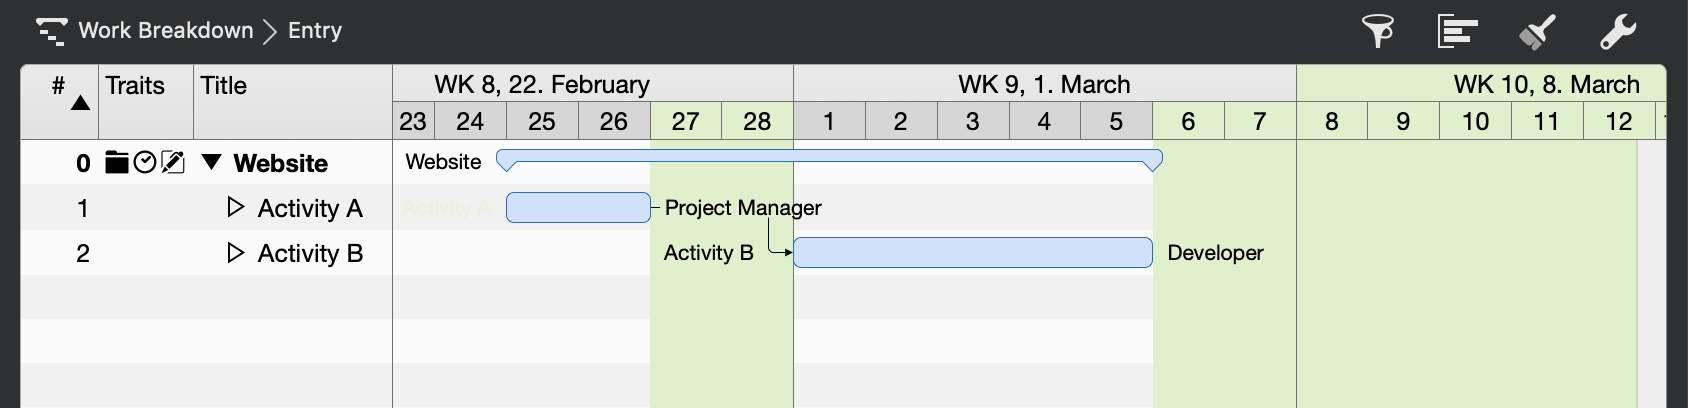Click the note edit trait icon on Website row
Image resolution: width=1688 pixels, height=408 pixels.
[x=173, y=162]
